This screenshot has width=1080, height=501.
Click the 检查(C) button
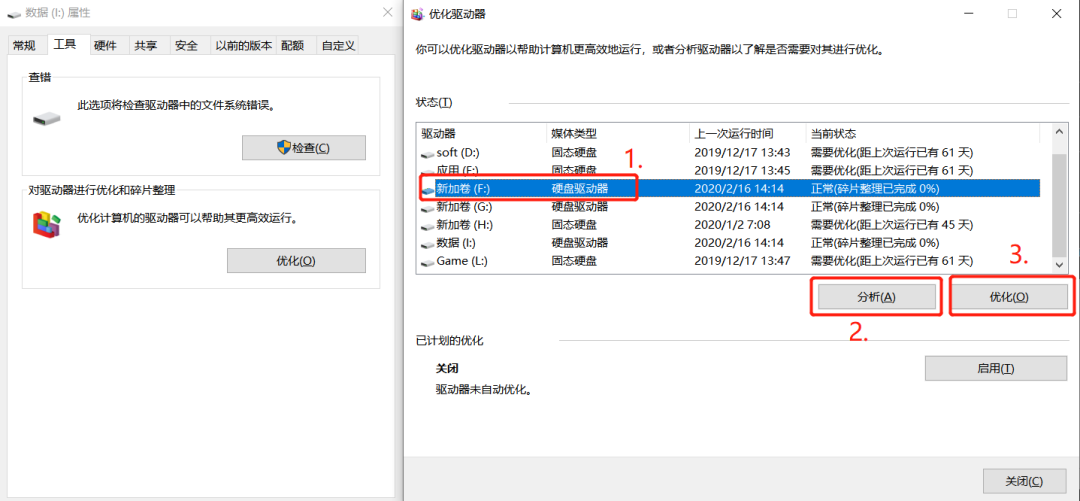304,147
